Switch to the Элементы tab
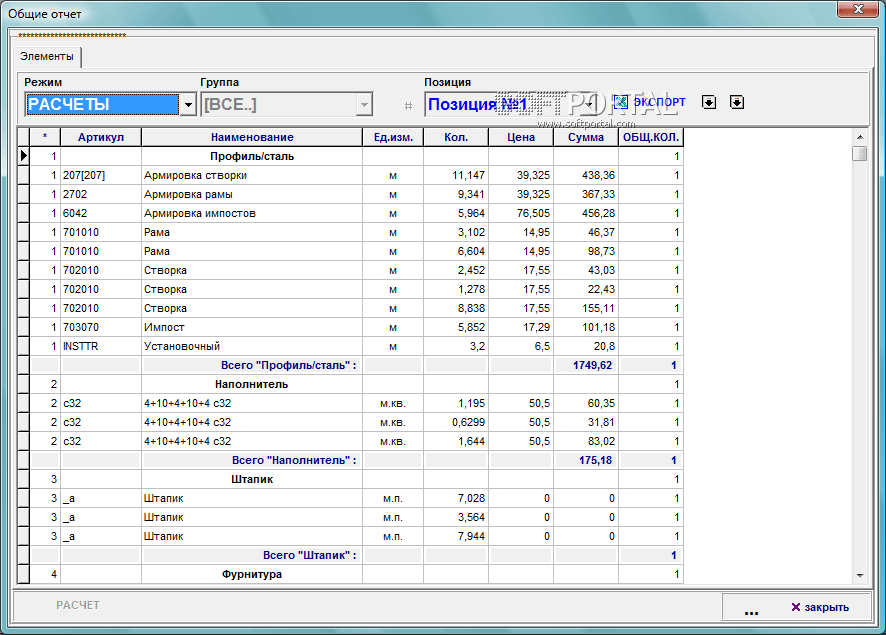Viewport: 886px width, 635px height. coord(47,57)
